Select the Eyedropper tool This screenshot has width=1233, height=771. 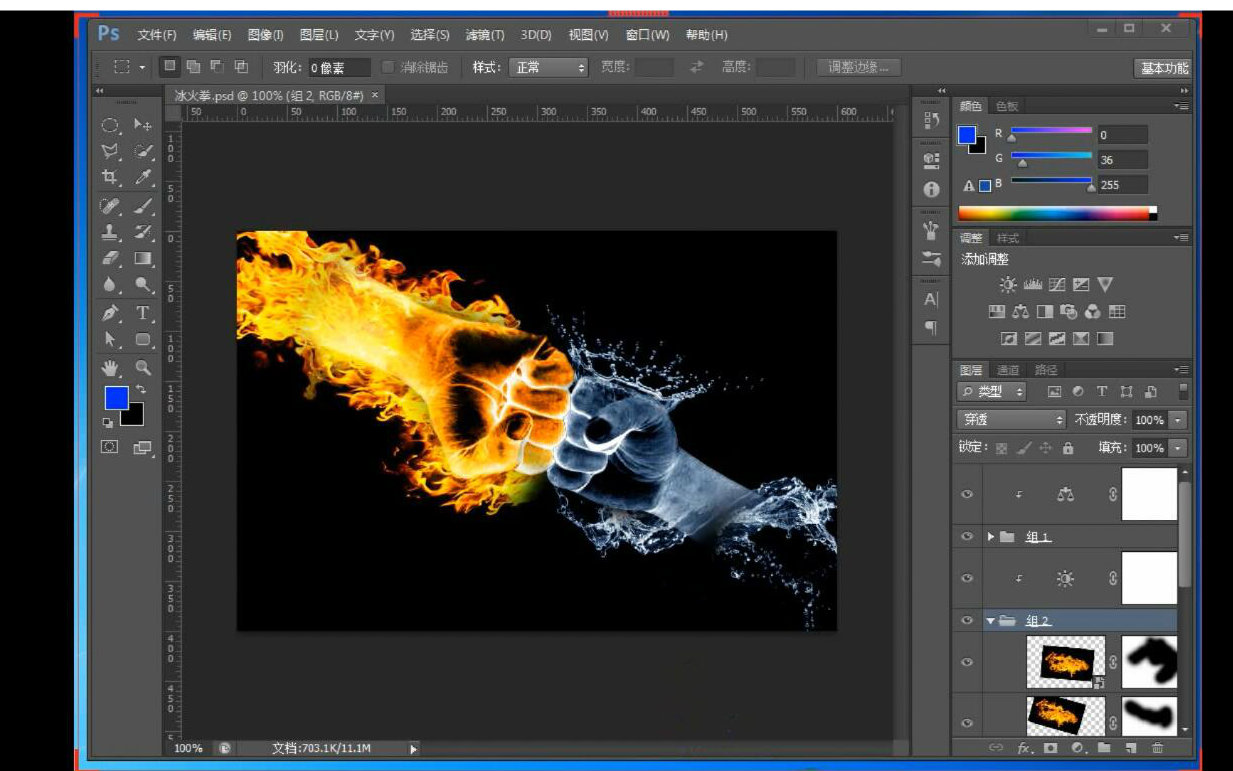point(143,177)
